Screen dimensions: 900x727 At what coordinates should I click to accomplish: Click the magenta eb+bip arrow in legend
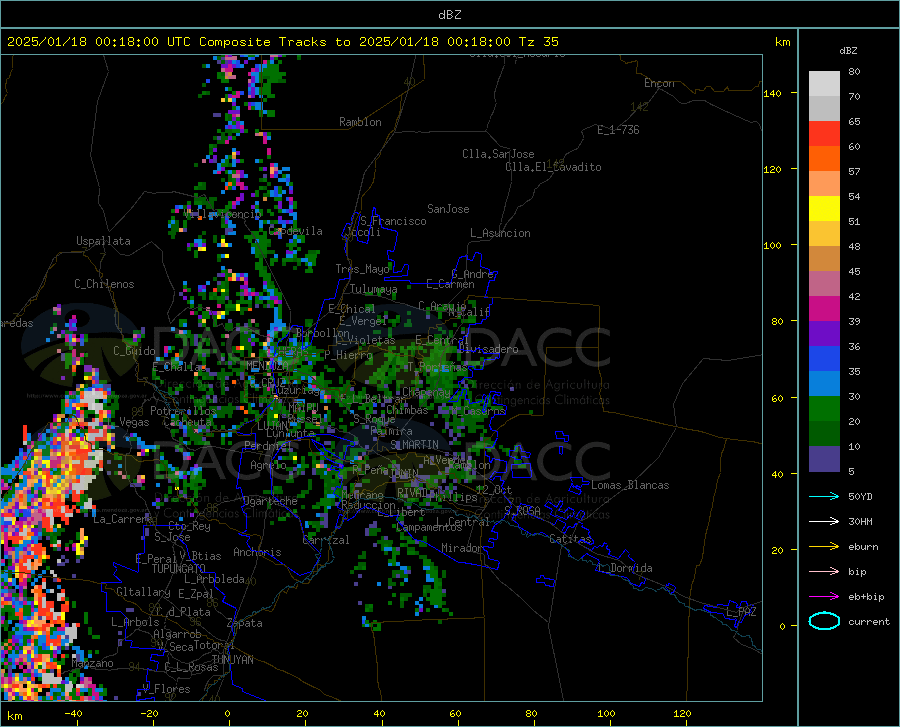tap(824, 597)
